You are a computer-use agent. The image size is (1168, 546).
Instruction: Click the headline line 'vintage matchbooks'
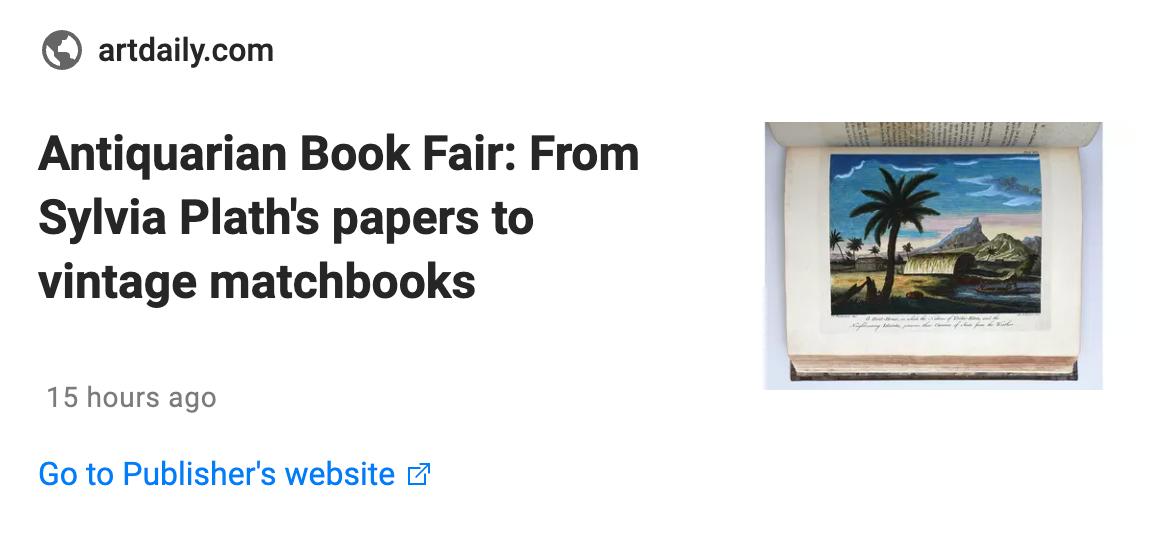click(256, 282)
